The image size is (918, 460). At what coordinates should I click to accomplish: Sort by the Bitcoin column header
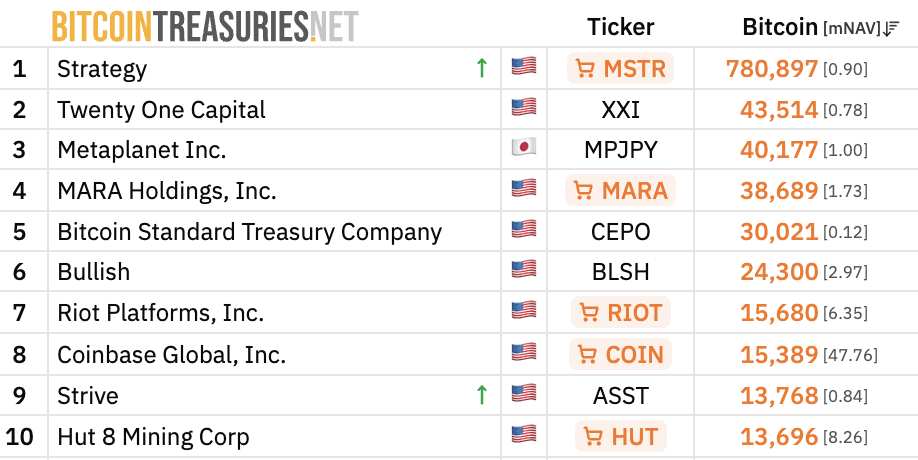click(780, 27)
